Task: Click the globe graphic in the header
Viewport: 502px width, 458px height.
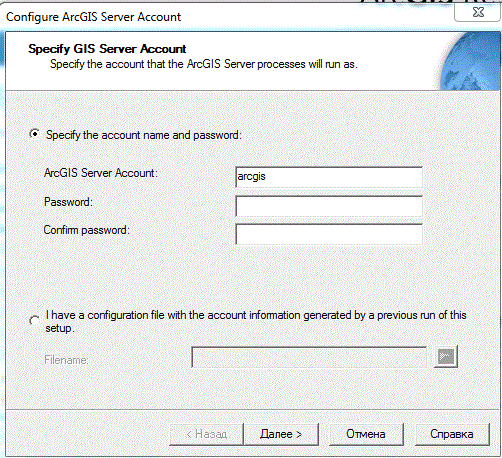Action: pos(471,61)
